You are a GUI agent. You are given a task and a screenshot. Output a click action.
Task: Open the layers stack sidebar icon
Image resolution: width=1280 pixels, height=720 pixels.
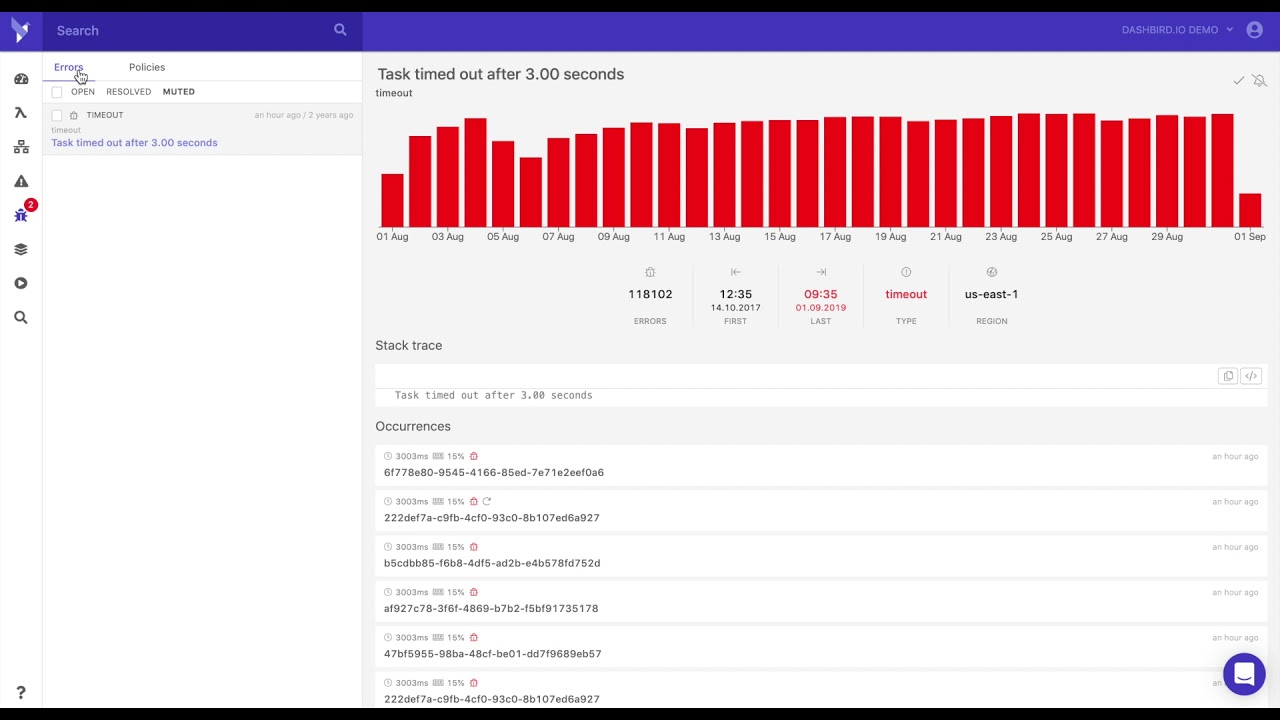coord(21,249)
